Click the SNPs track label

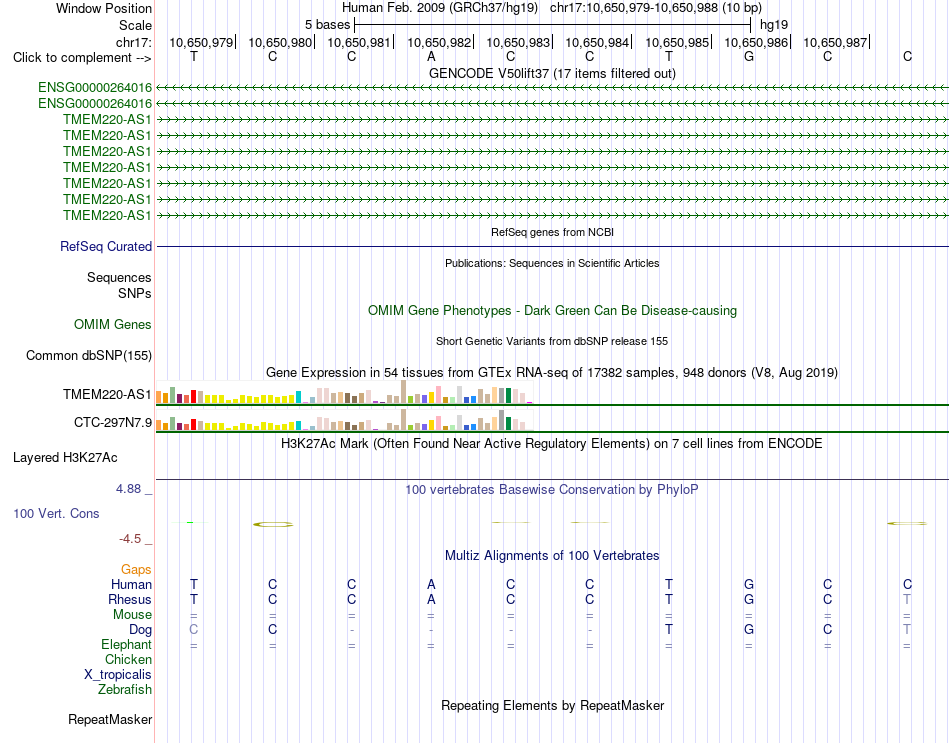point(135,293)
